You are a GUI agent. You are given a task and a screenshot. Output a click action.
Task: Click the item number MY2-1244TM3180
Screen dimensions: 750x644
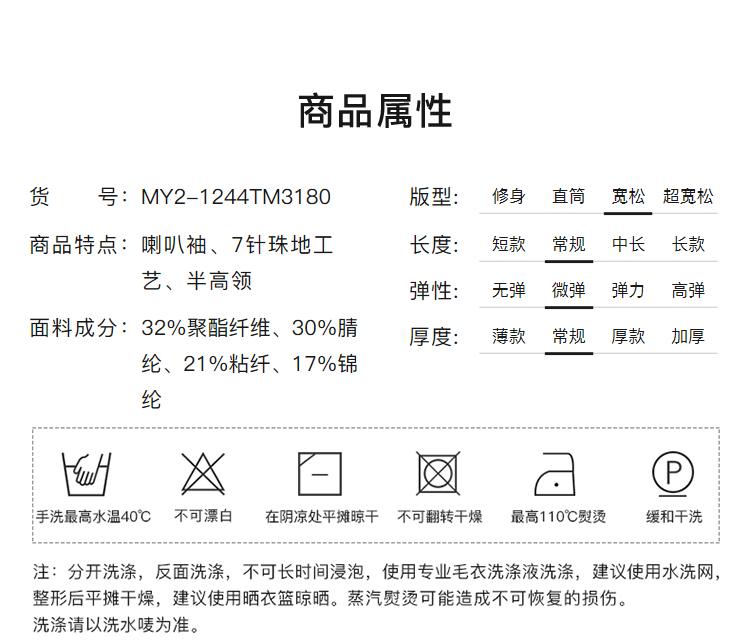(235, 197)
